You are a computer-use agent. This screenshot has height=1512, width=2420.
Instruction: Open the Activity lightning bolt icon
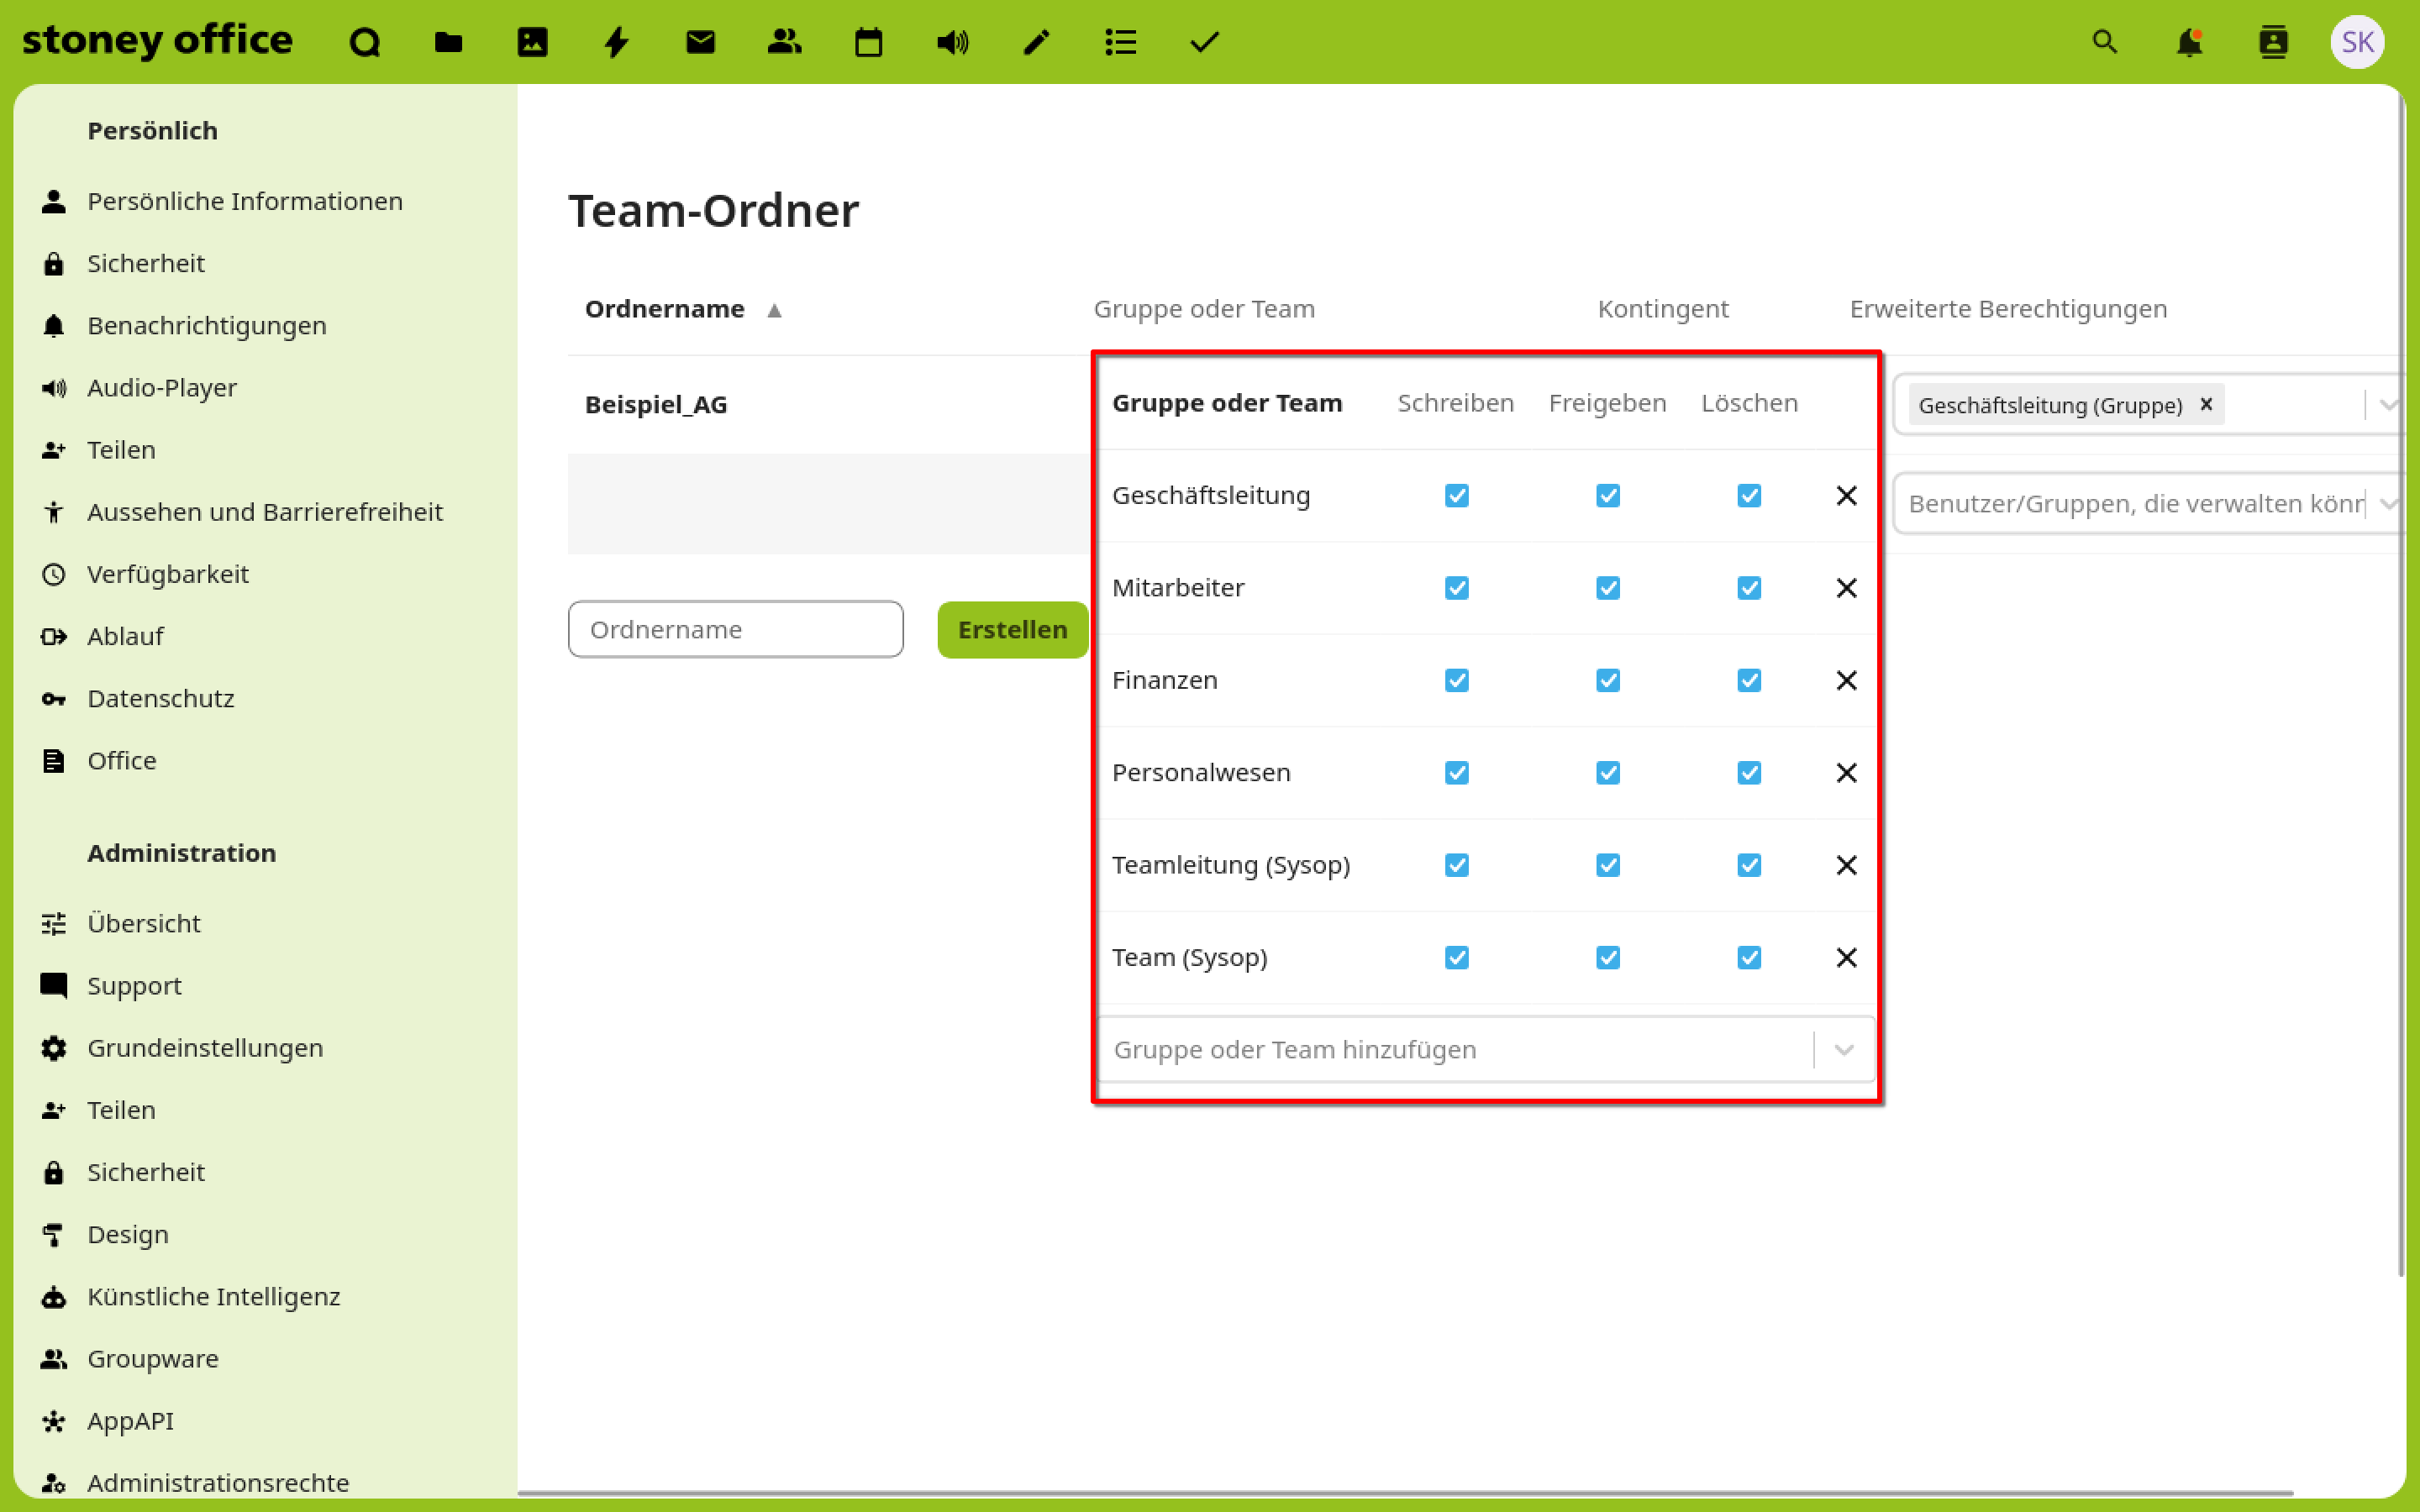[616, 42]
